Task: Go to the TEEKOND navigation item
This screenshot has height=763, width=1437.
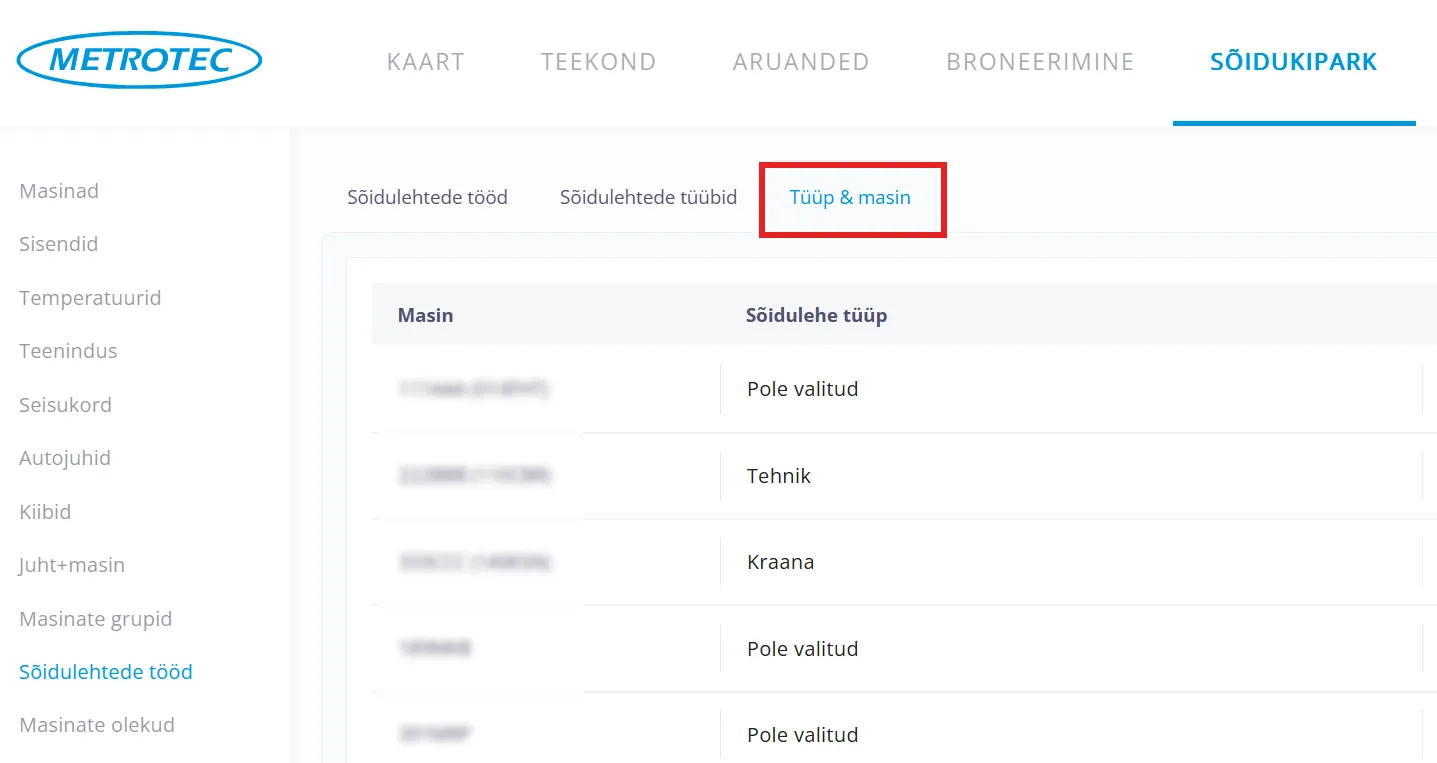Action: pos(598,62)
